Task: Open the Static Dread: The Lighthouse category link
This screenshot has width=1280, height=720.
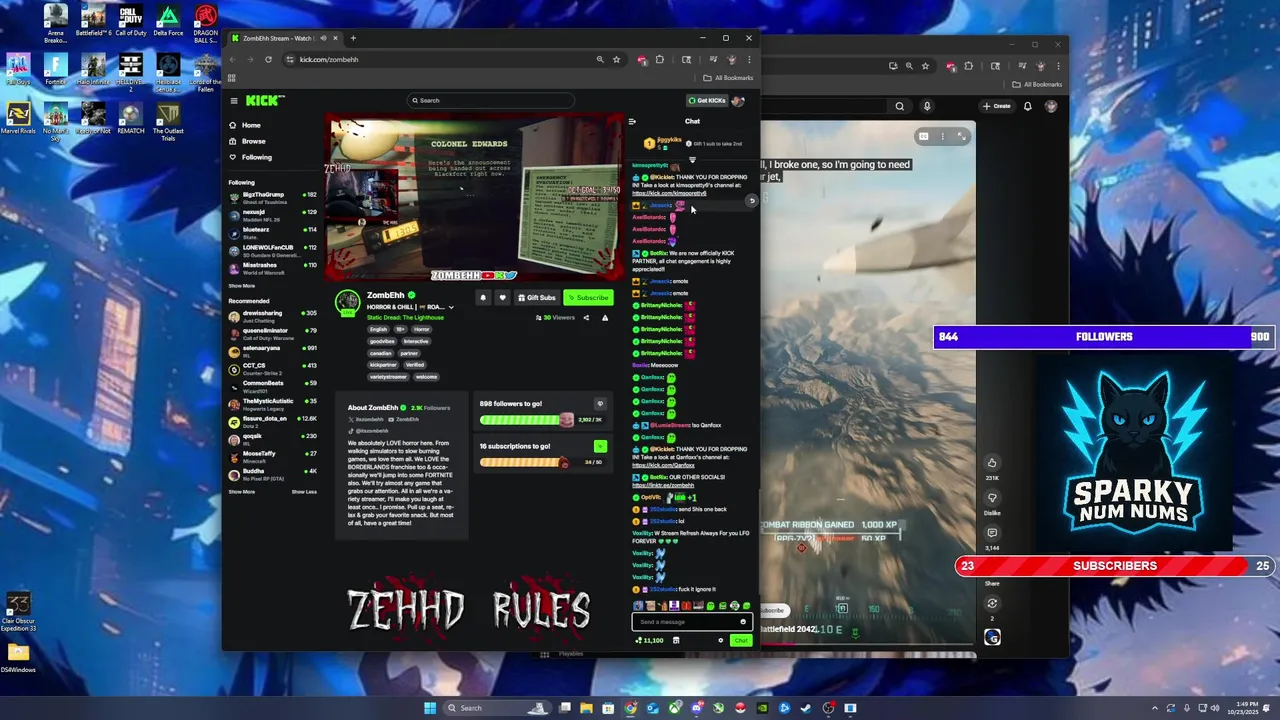Action: (x=405, y=317)
